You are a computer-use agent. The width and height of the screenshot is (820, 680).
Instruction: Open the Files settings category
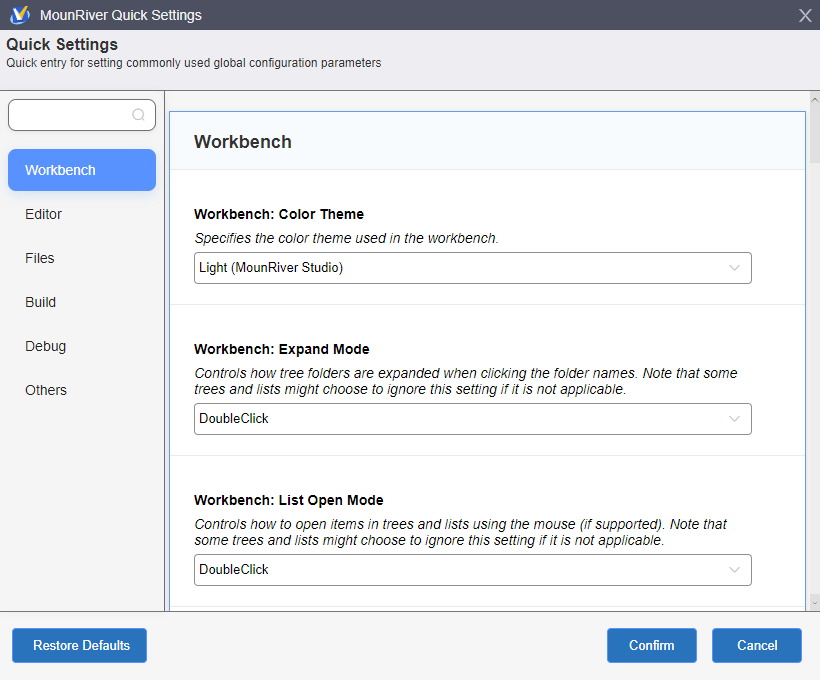pos(40,258)
